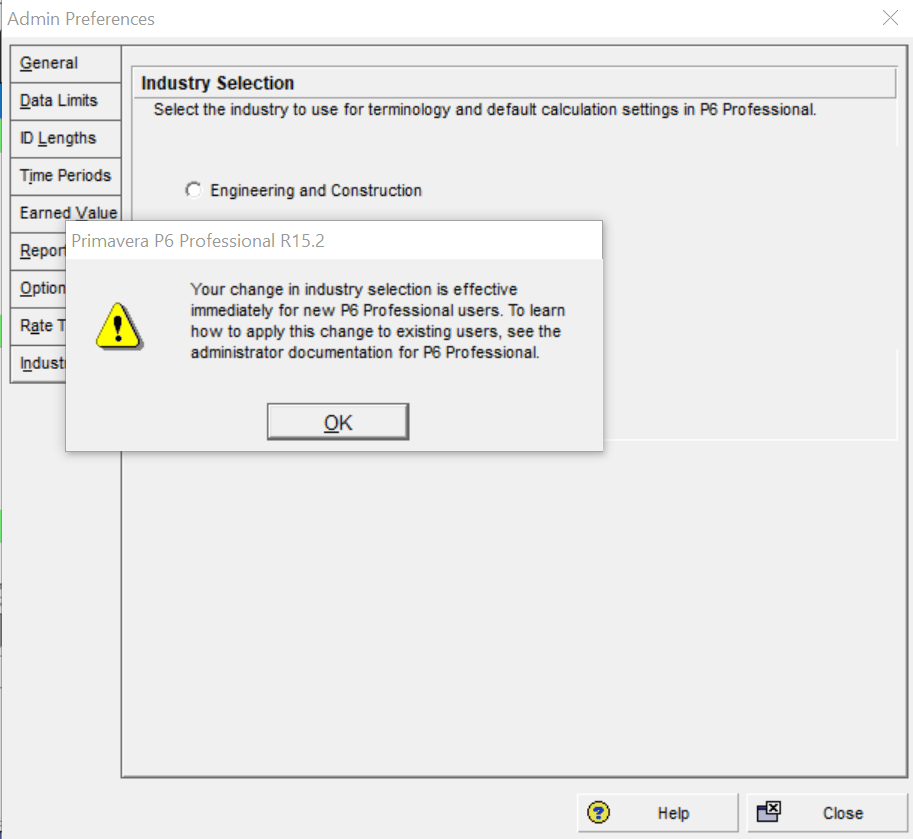Select the partially hidden Industry tab

click(x=38, y=363)
